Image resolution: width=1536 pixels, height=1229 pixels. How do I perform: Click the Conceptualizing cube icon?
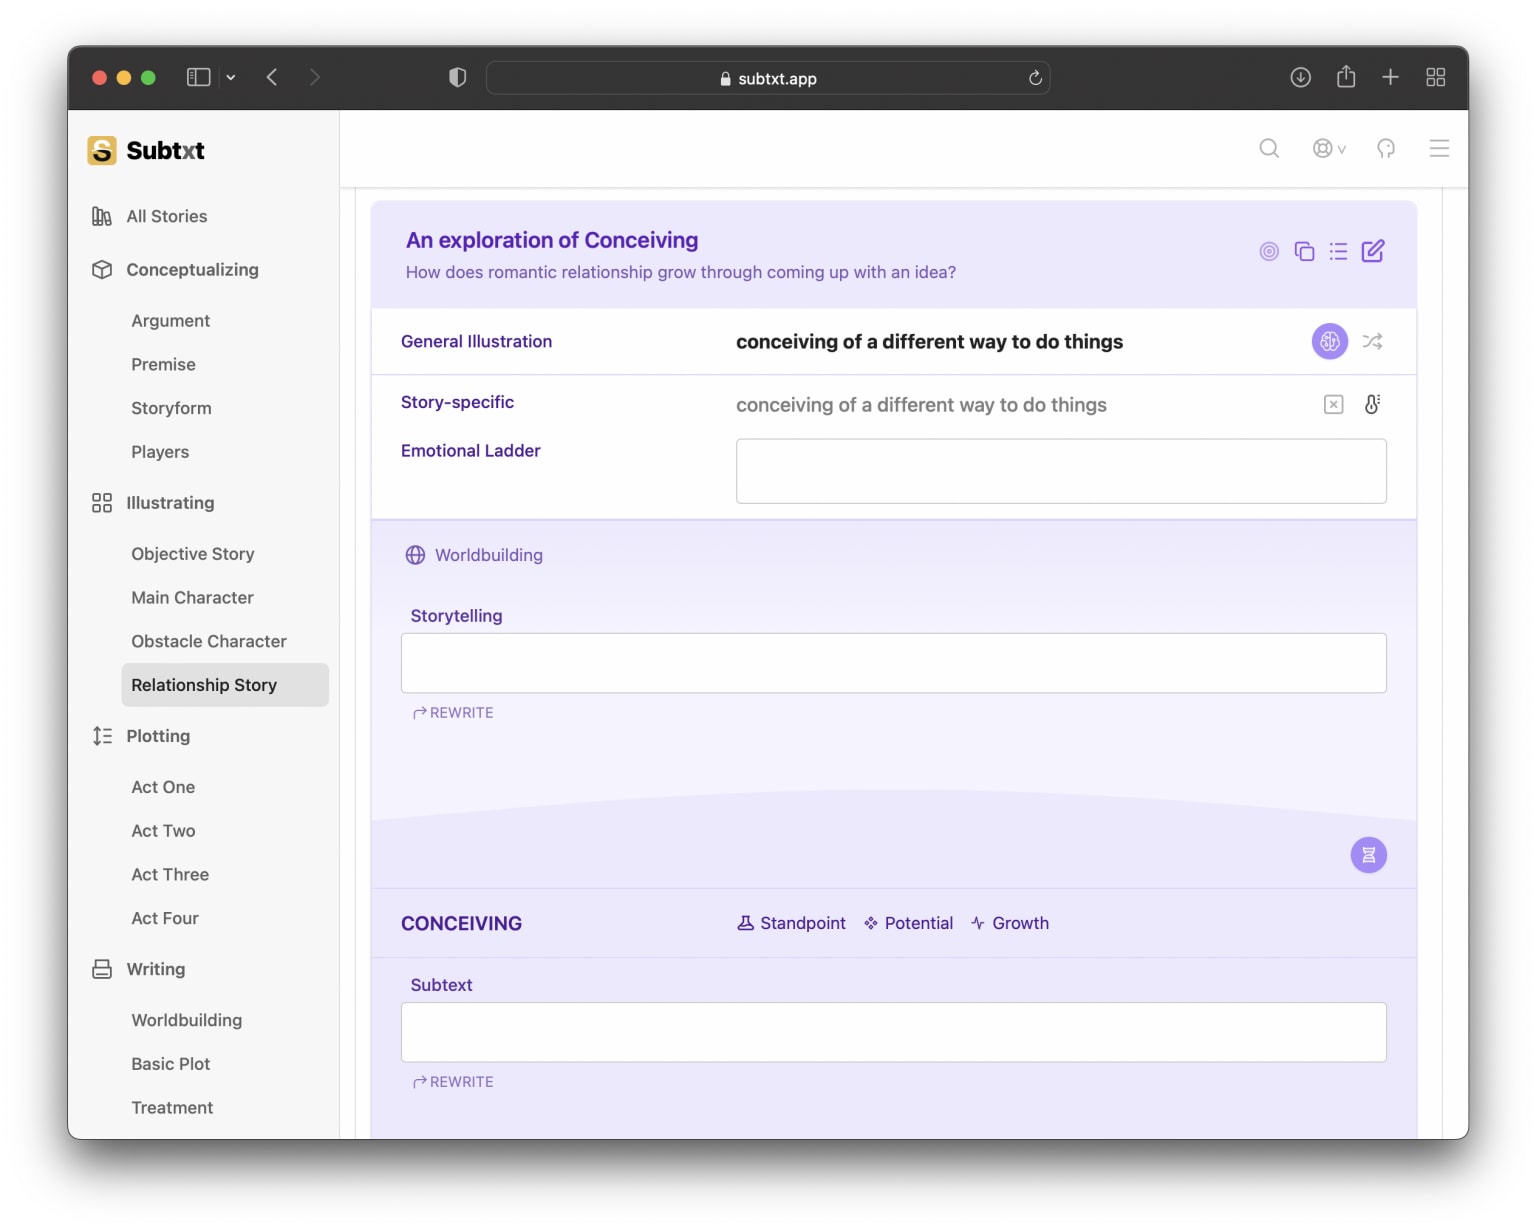coord(102,270)
